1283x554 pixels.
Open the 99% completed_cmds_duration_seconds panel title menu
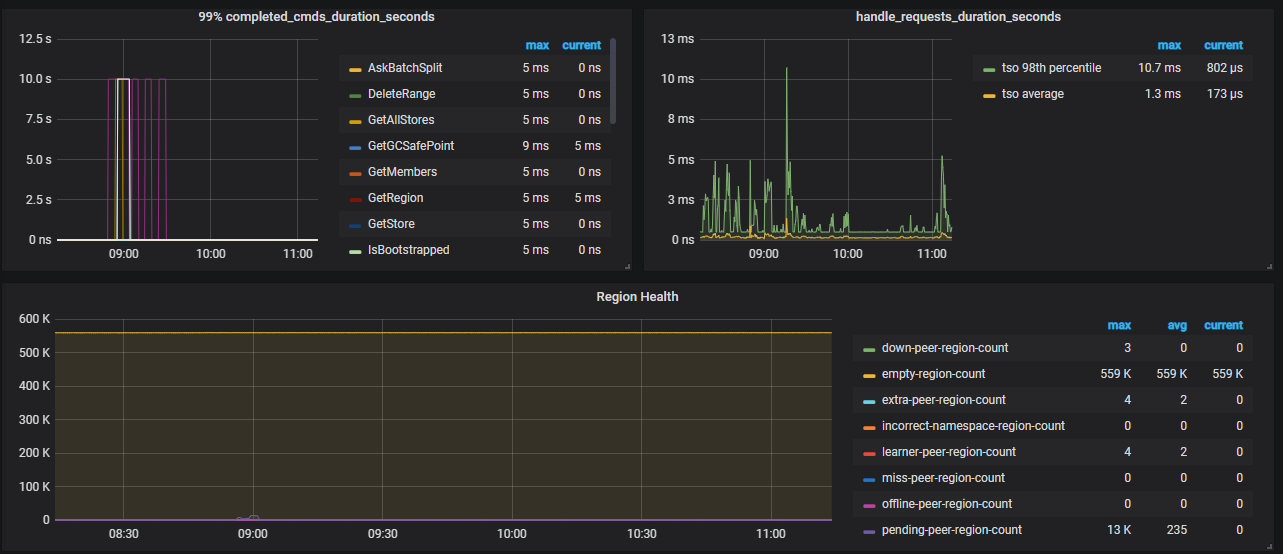click(316, 17)
